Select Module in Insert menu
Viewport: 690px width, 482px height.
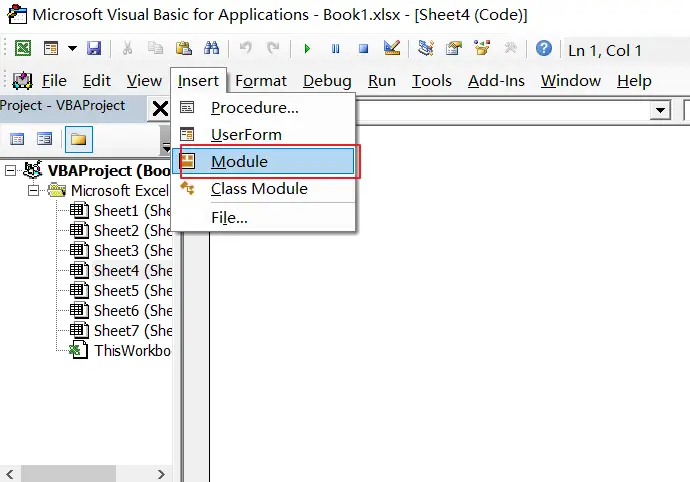(263, 162)
